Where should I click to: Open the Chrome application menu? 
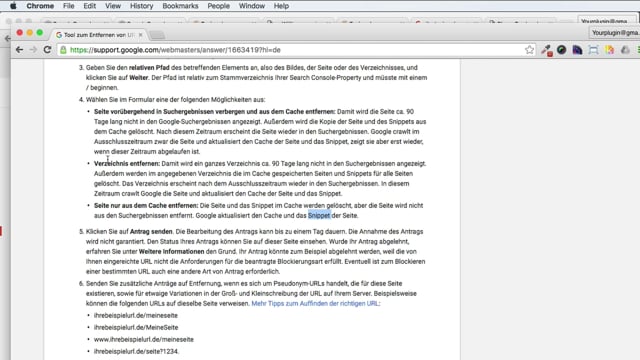(40, 6)
